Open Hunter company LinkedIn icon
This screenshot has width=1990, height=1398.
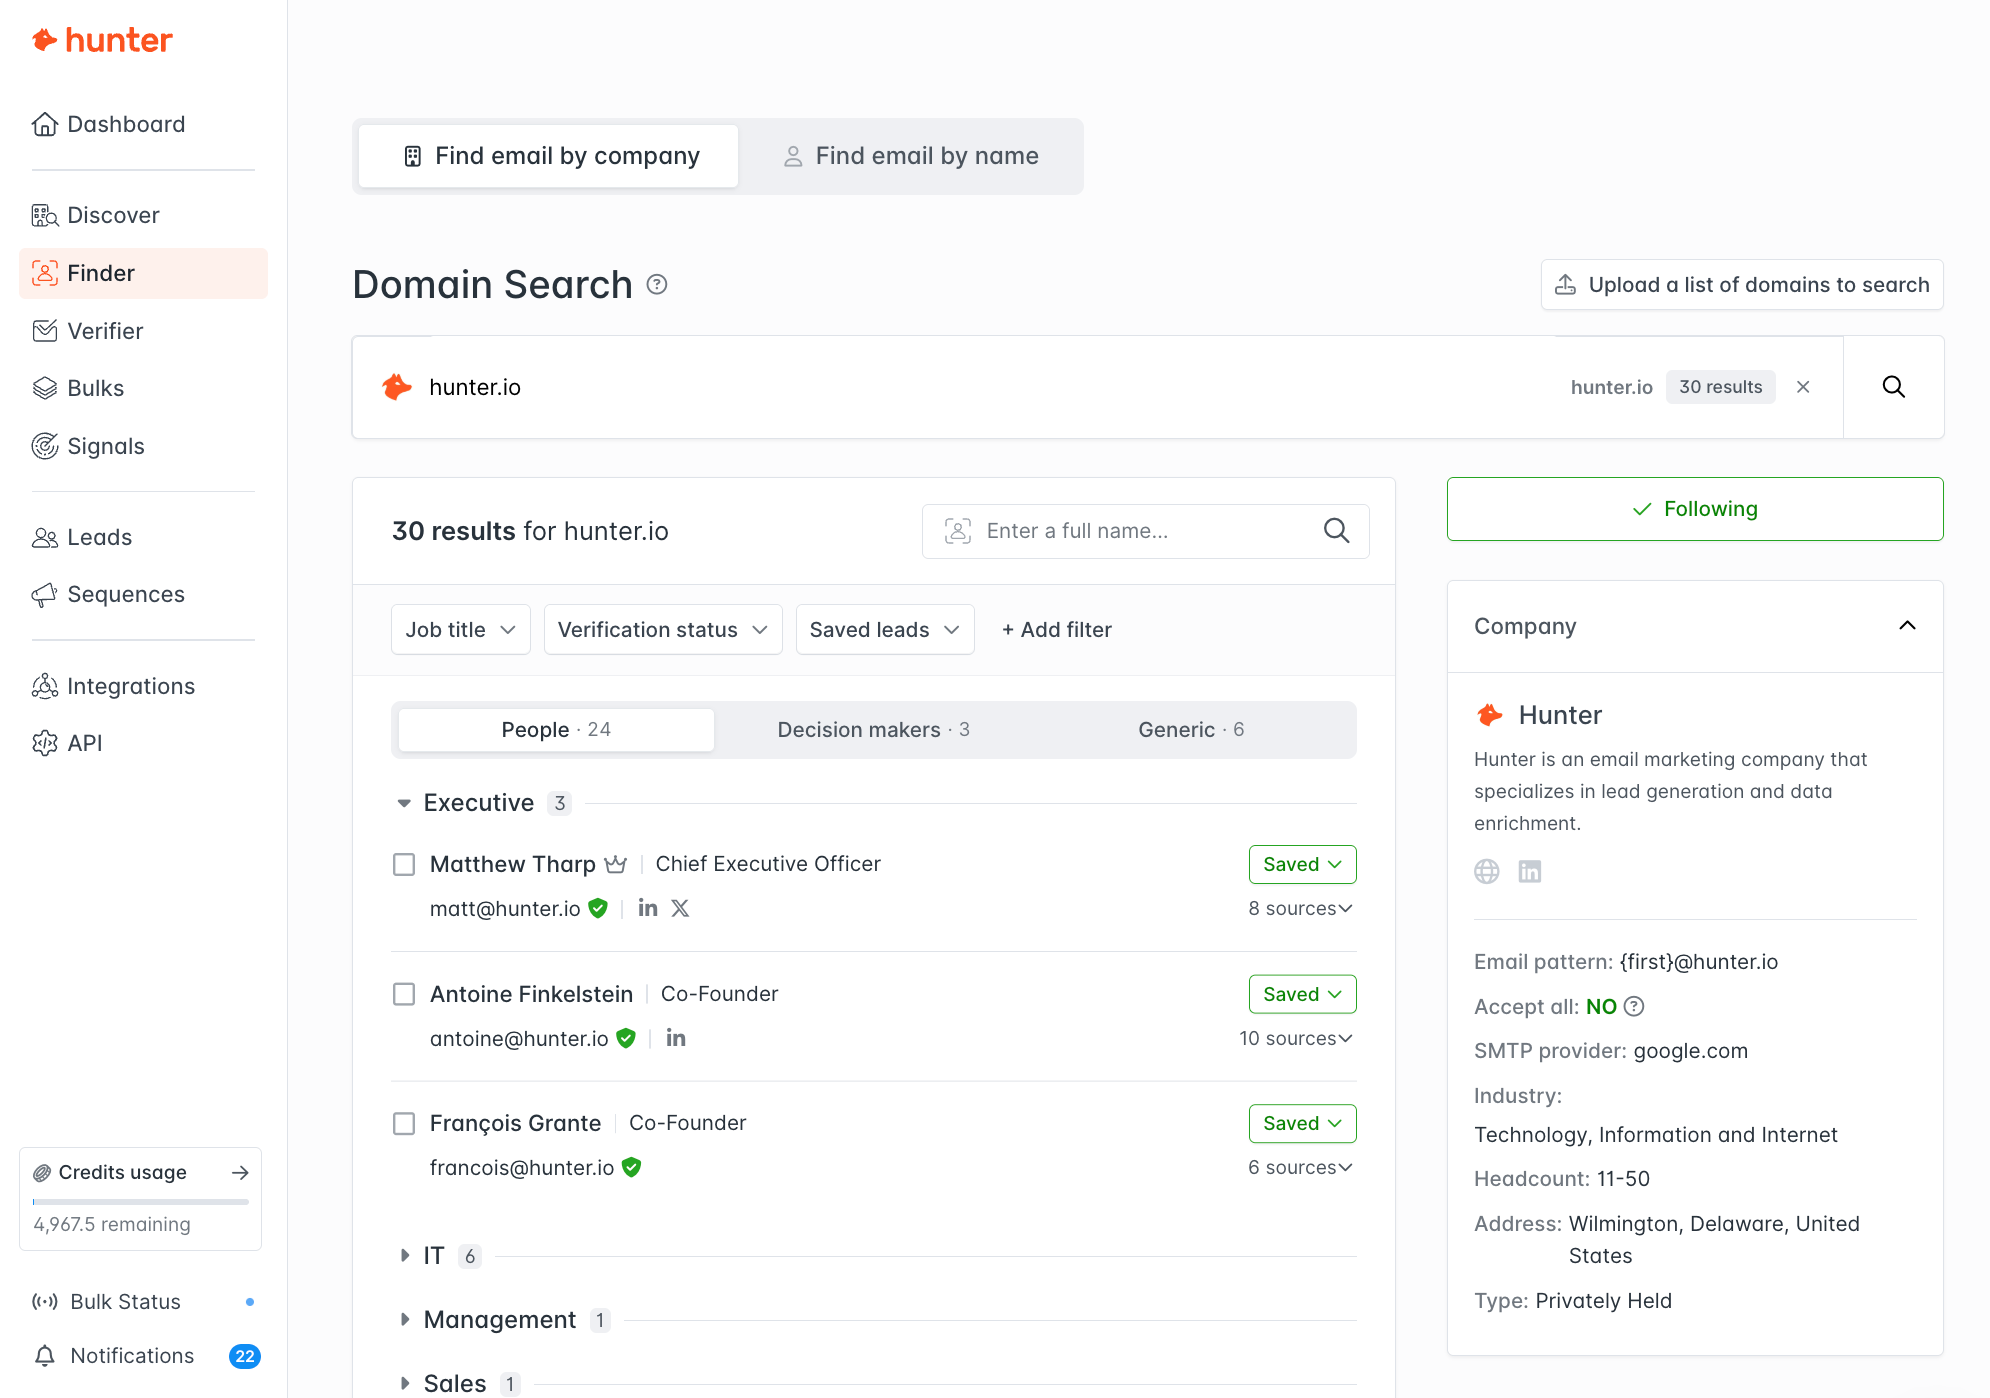[1529, 871]
